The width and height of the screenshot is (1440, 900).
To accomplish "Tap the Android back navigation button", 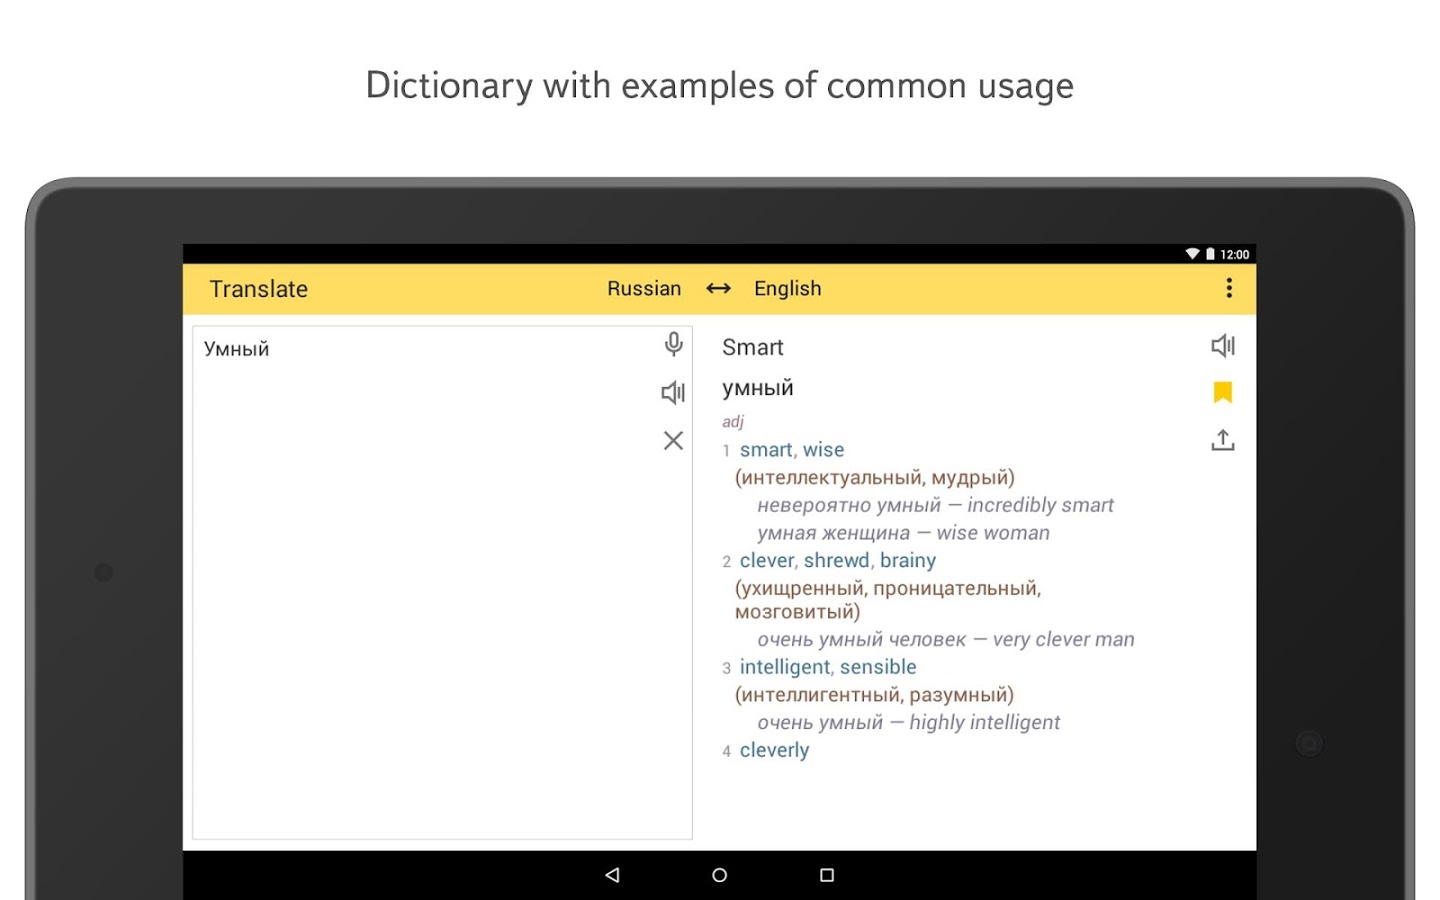I will pyautogui.click(x=612, y=875).
